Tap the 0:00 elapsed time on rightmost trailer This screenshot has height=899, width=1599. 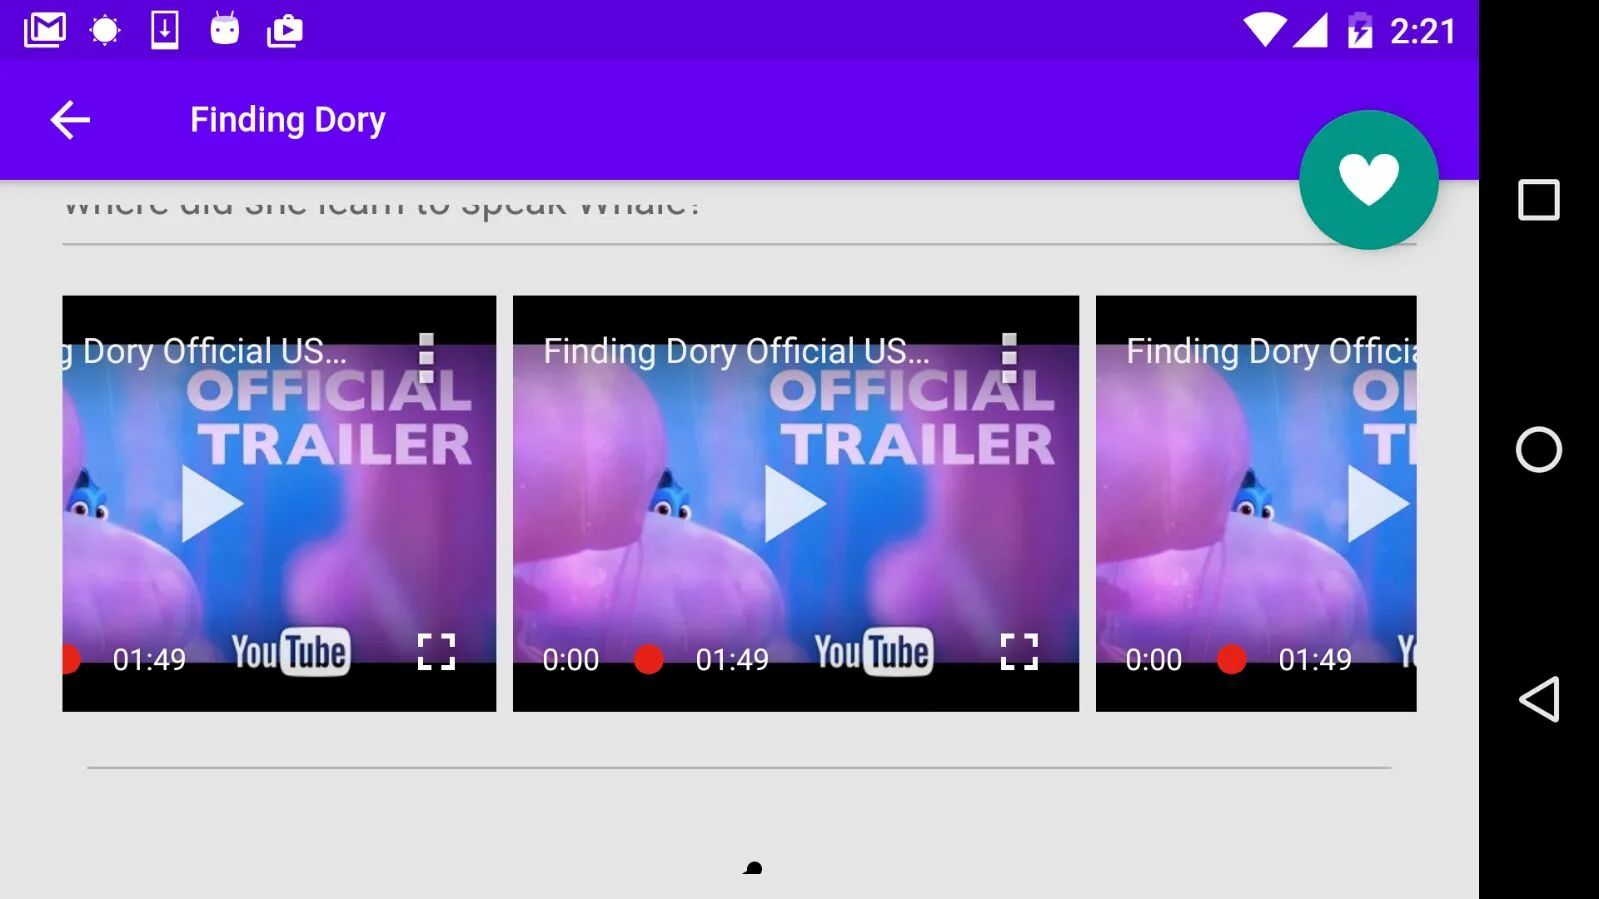[x=1154, y=660]
